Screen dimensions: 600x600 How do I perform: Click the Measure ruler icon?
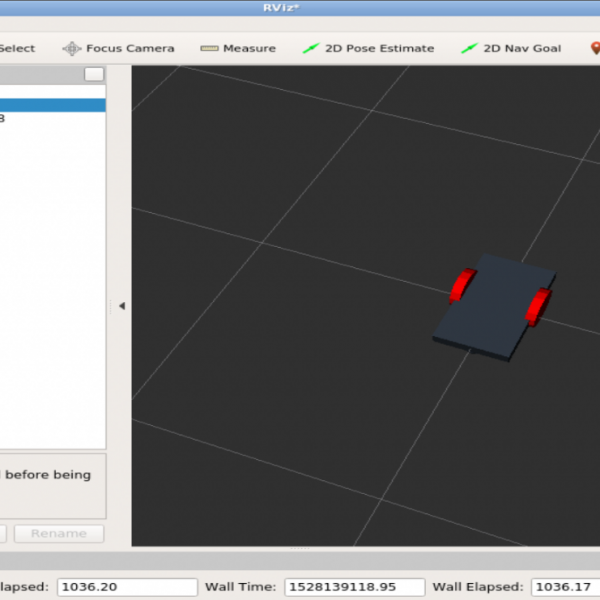tap(209, 49)
